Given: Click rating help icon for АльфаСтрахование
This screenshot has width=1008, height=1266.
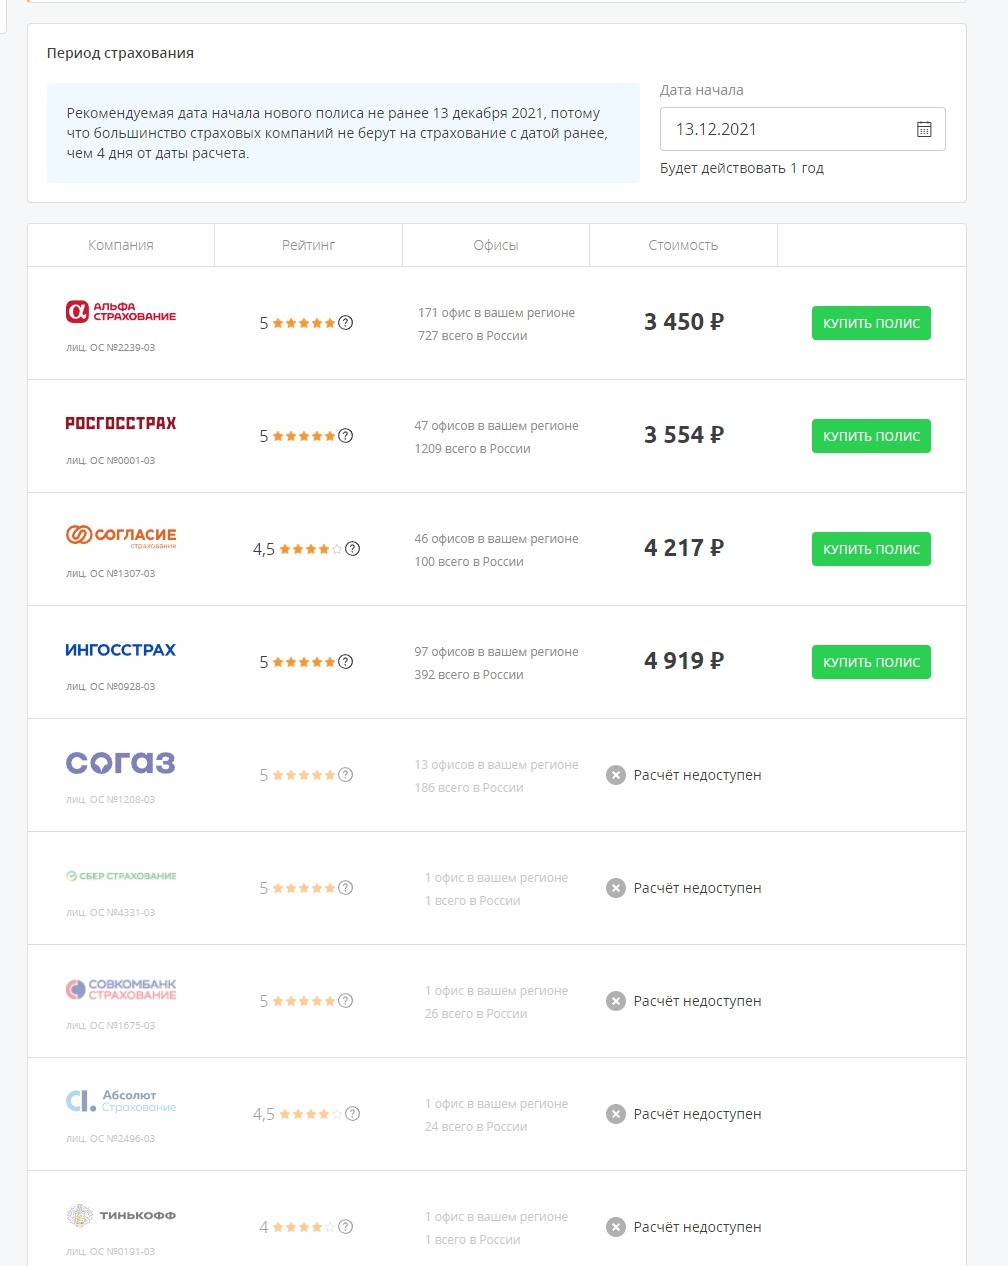Looking at the screenshot, I should (345, 323).
